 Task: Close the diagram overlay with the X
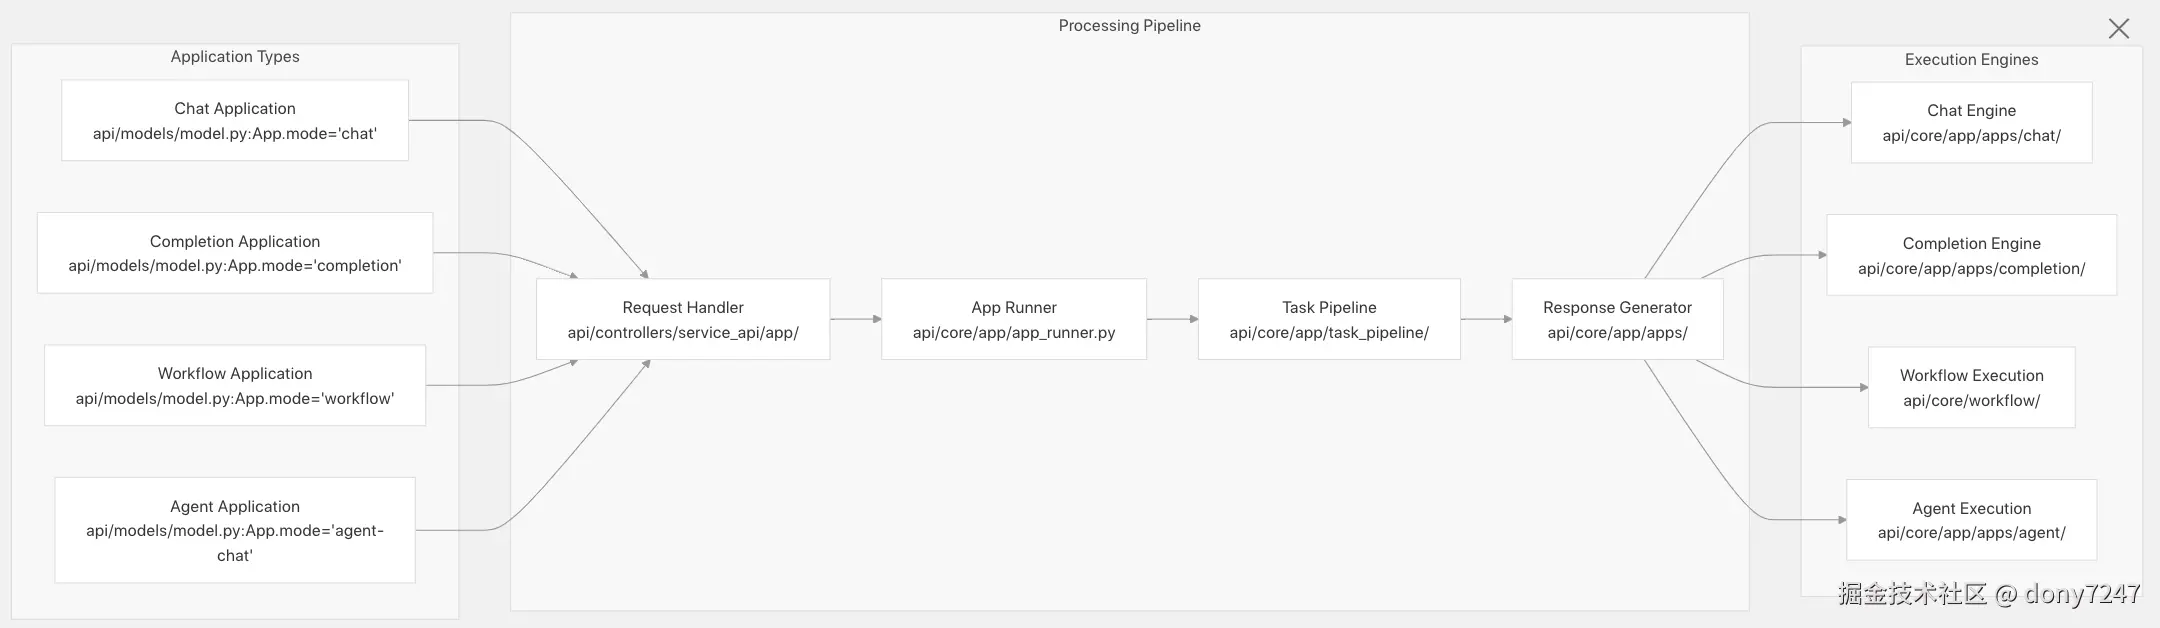pyautogui.click(x=2118, y=29)
